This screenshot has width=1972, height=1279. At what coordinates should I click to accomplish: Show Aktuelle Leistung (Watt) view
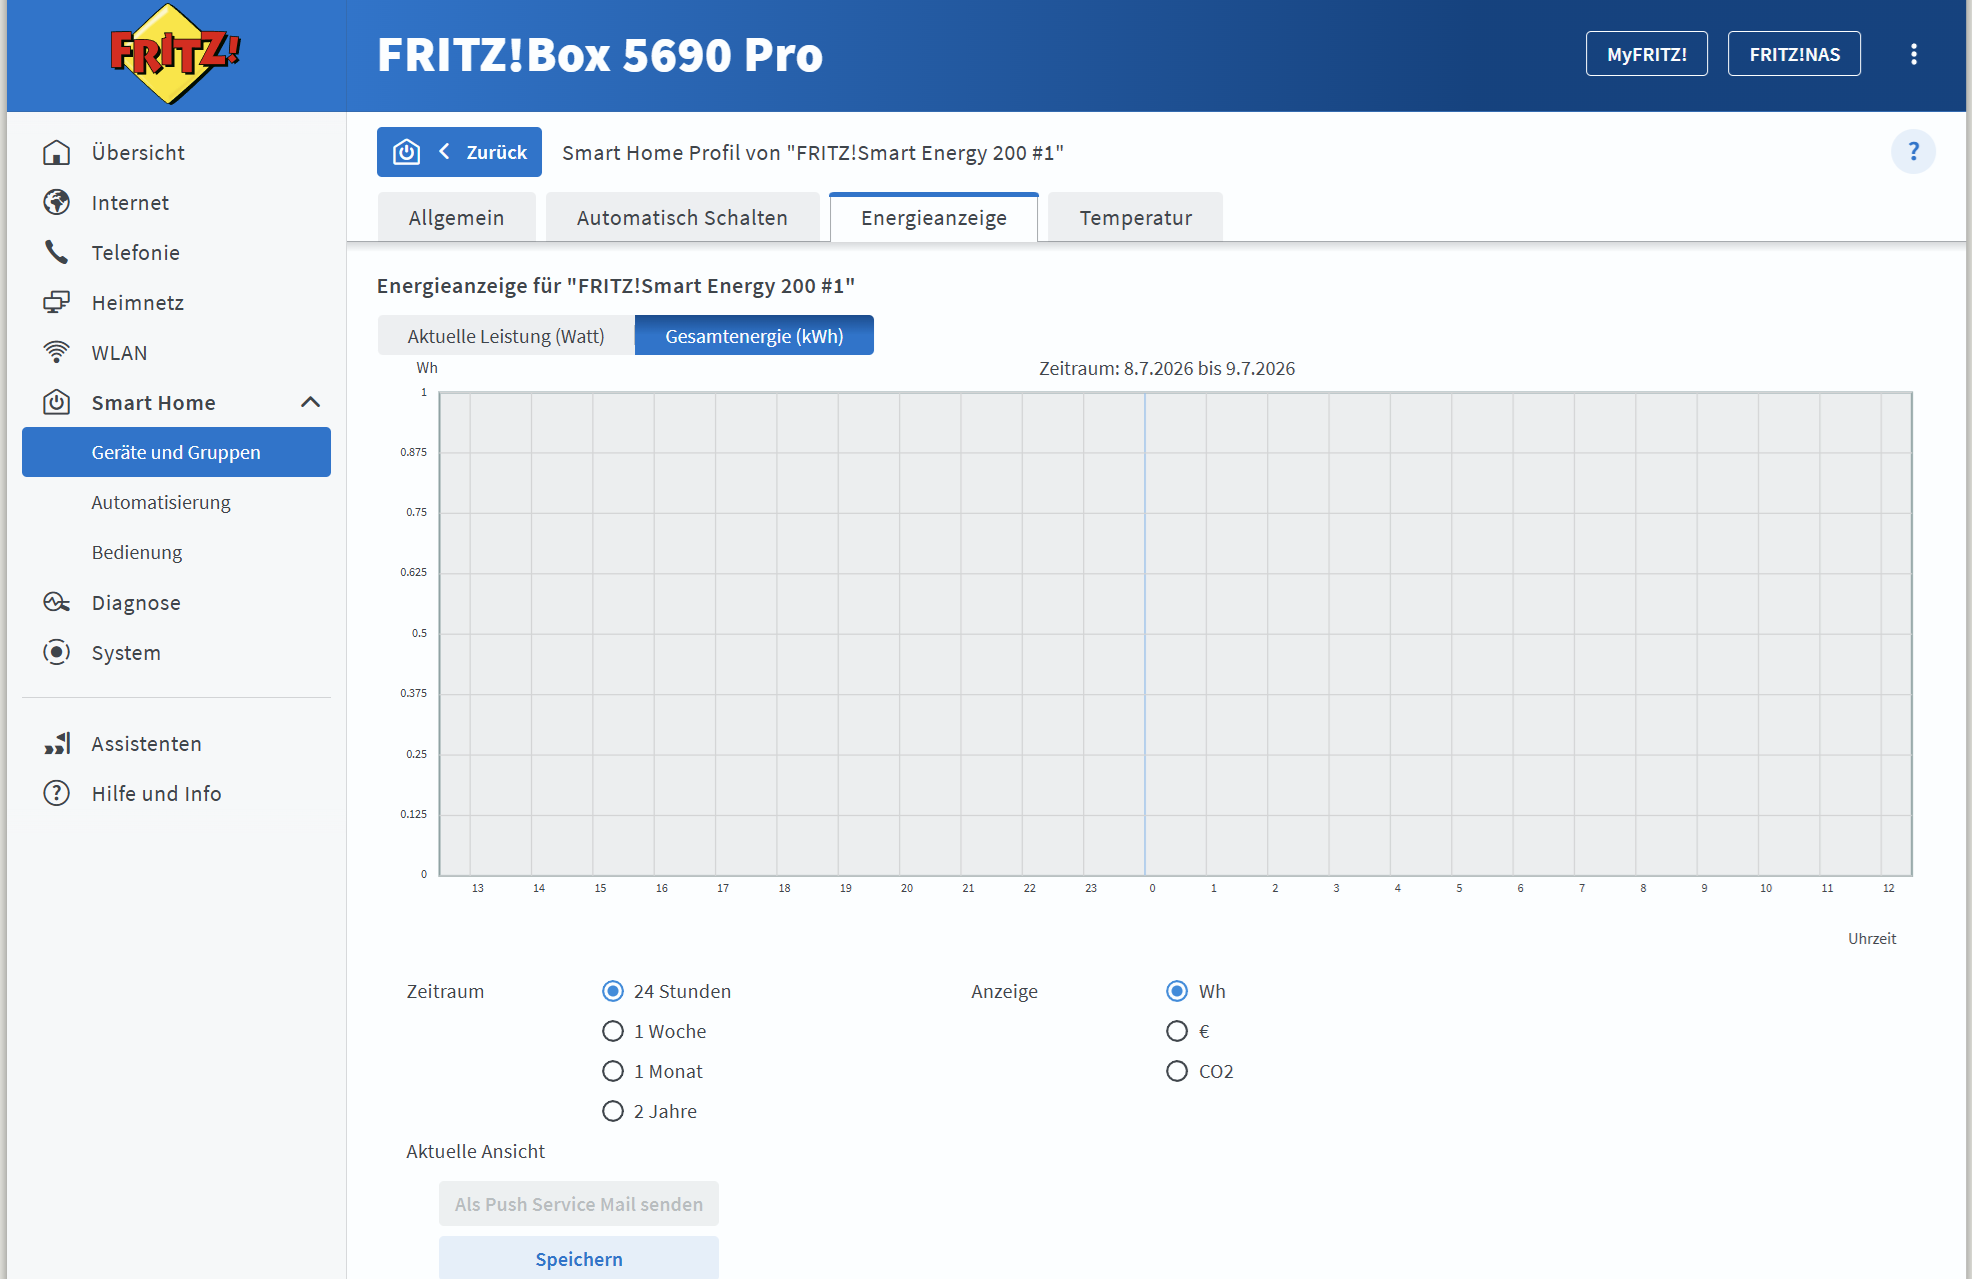point(506,336)
